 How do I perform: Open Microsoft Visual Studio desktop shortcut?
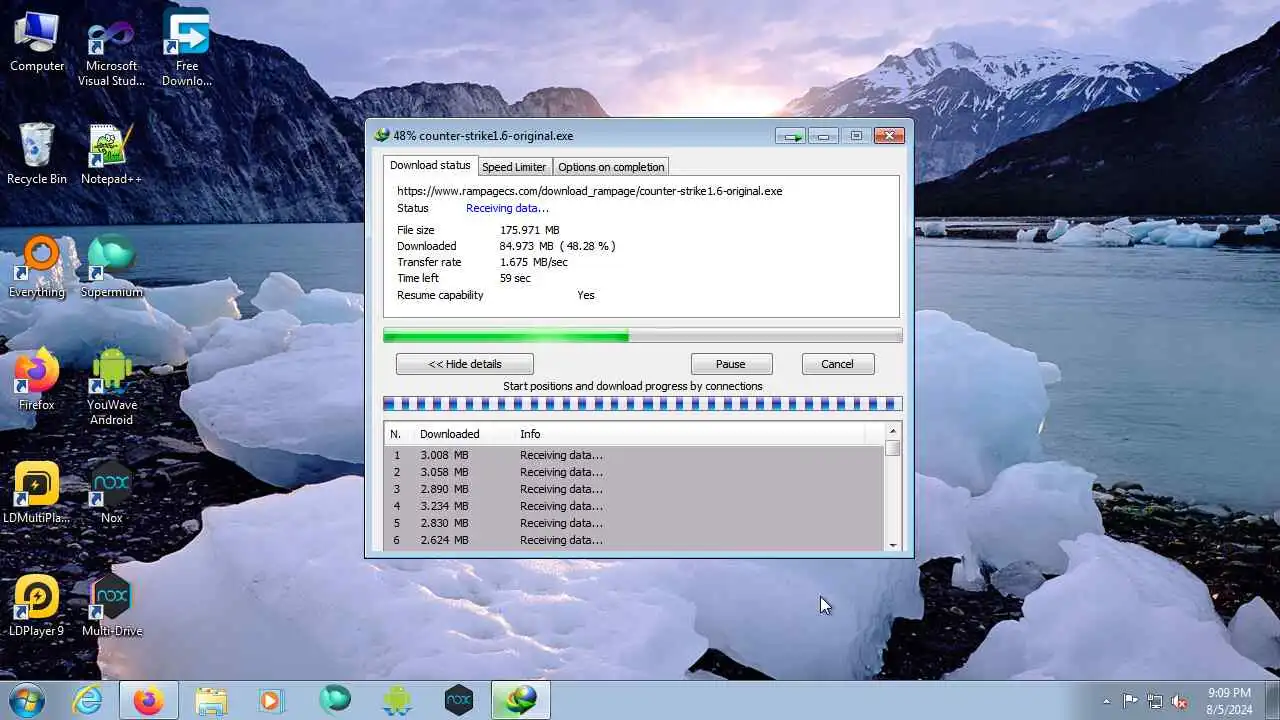click(111, 50)
